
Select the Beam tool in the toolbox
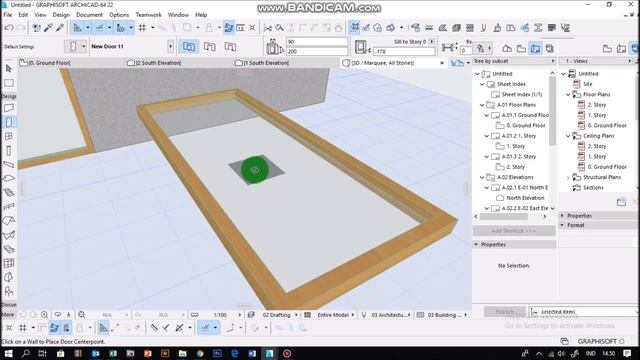[x=9, y=164]
